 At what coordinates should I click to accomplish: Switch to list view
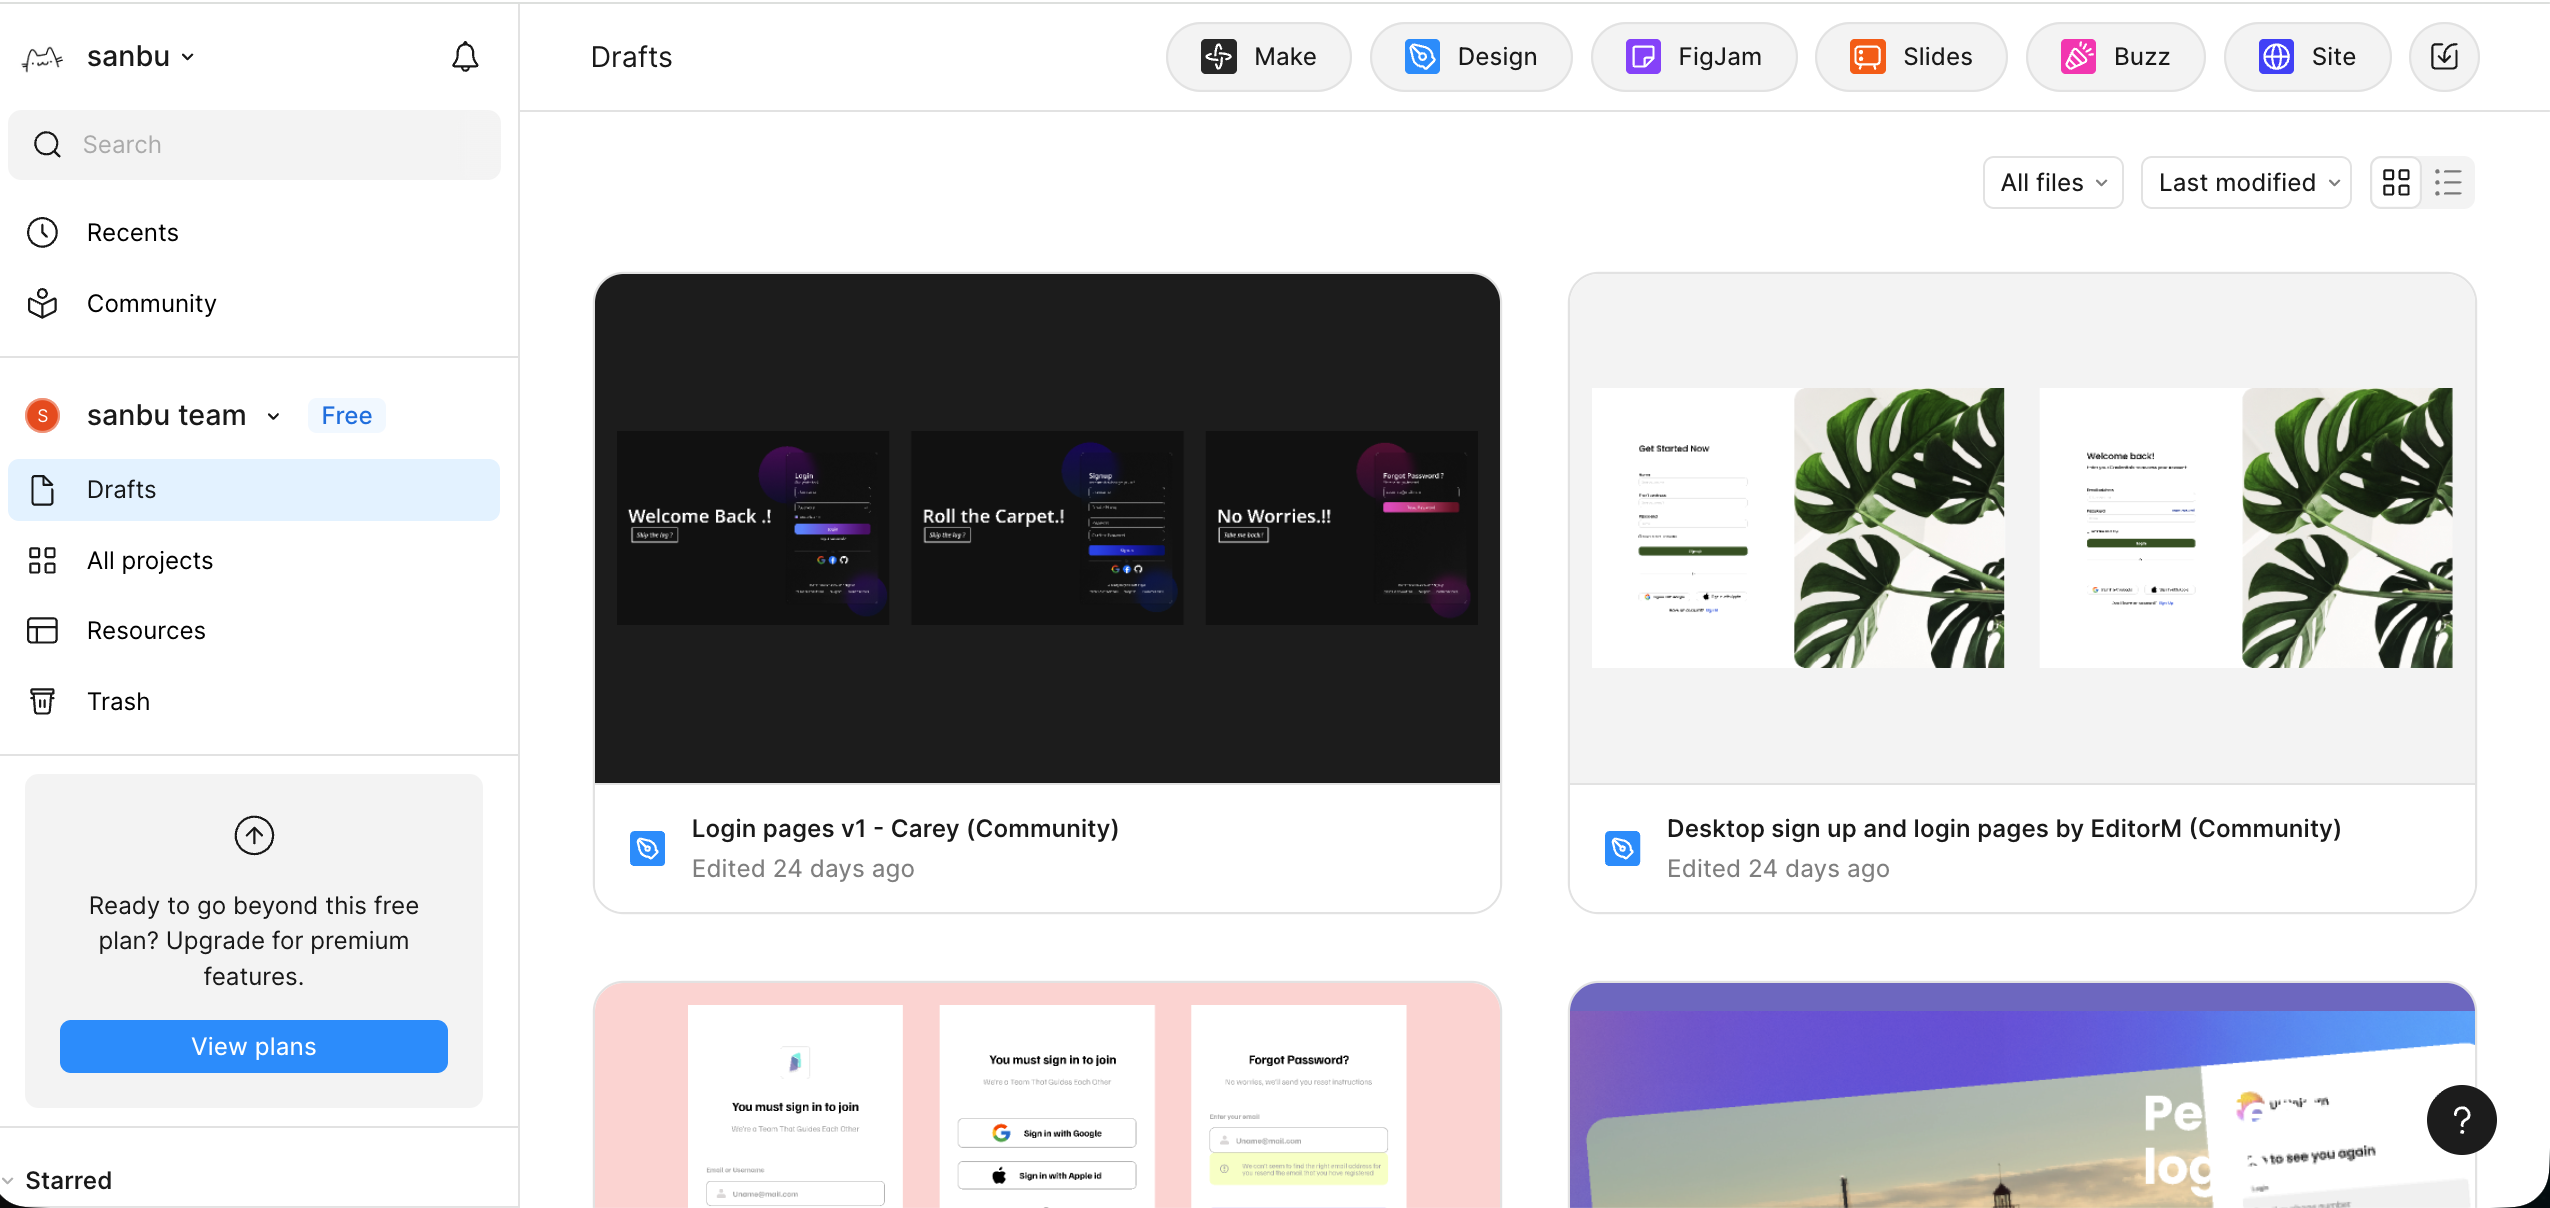point(2448,182)
